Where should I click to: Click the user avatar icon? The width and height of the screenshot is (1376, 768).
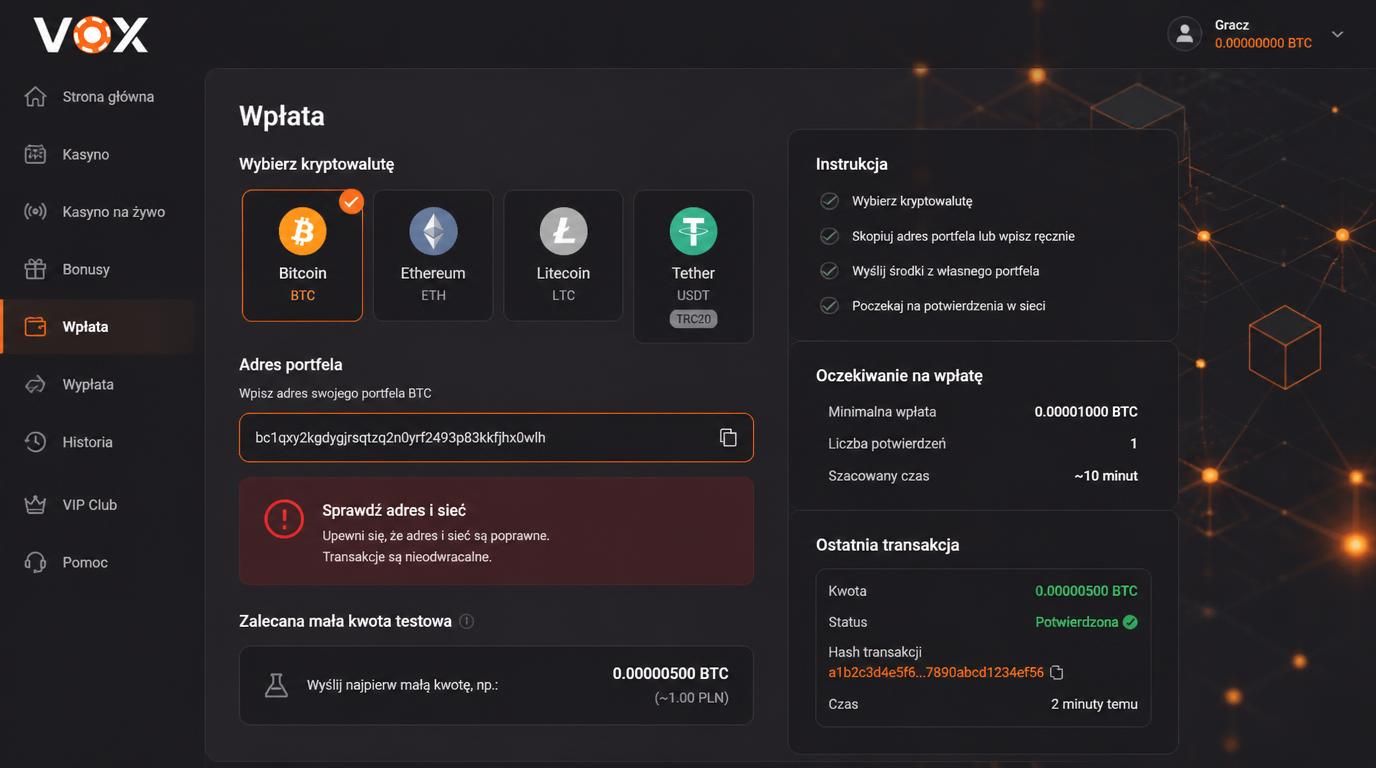tap(1185, 34)
